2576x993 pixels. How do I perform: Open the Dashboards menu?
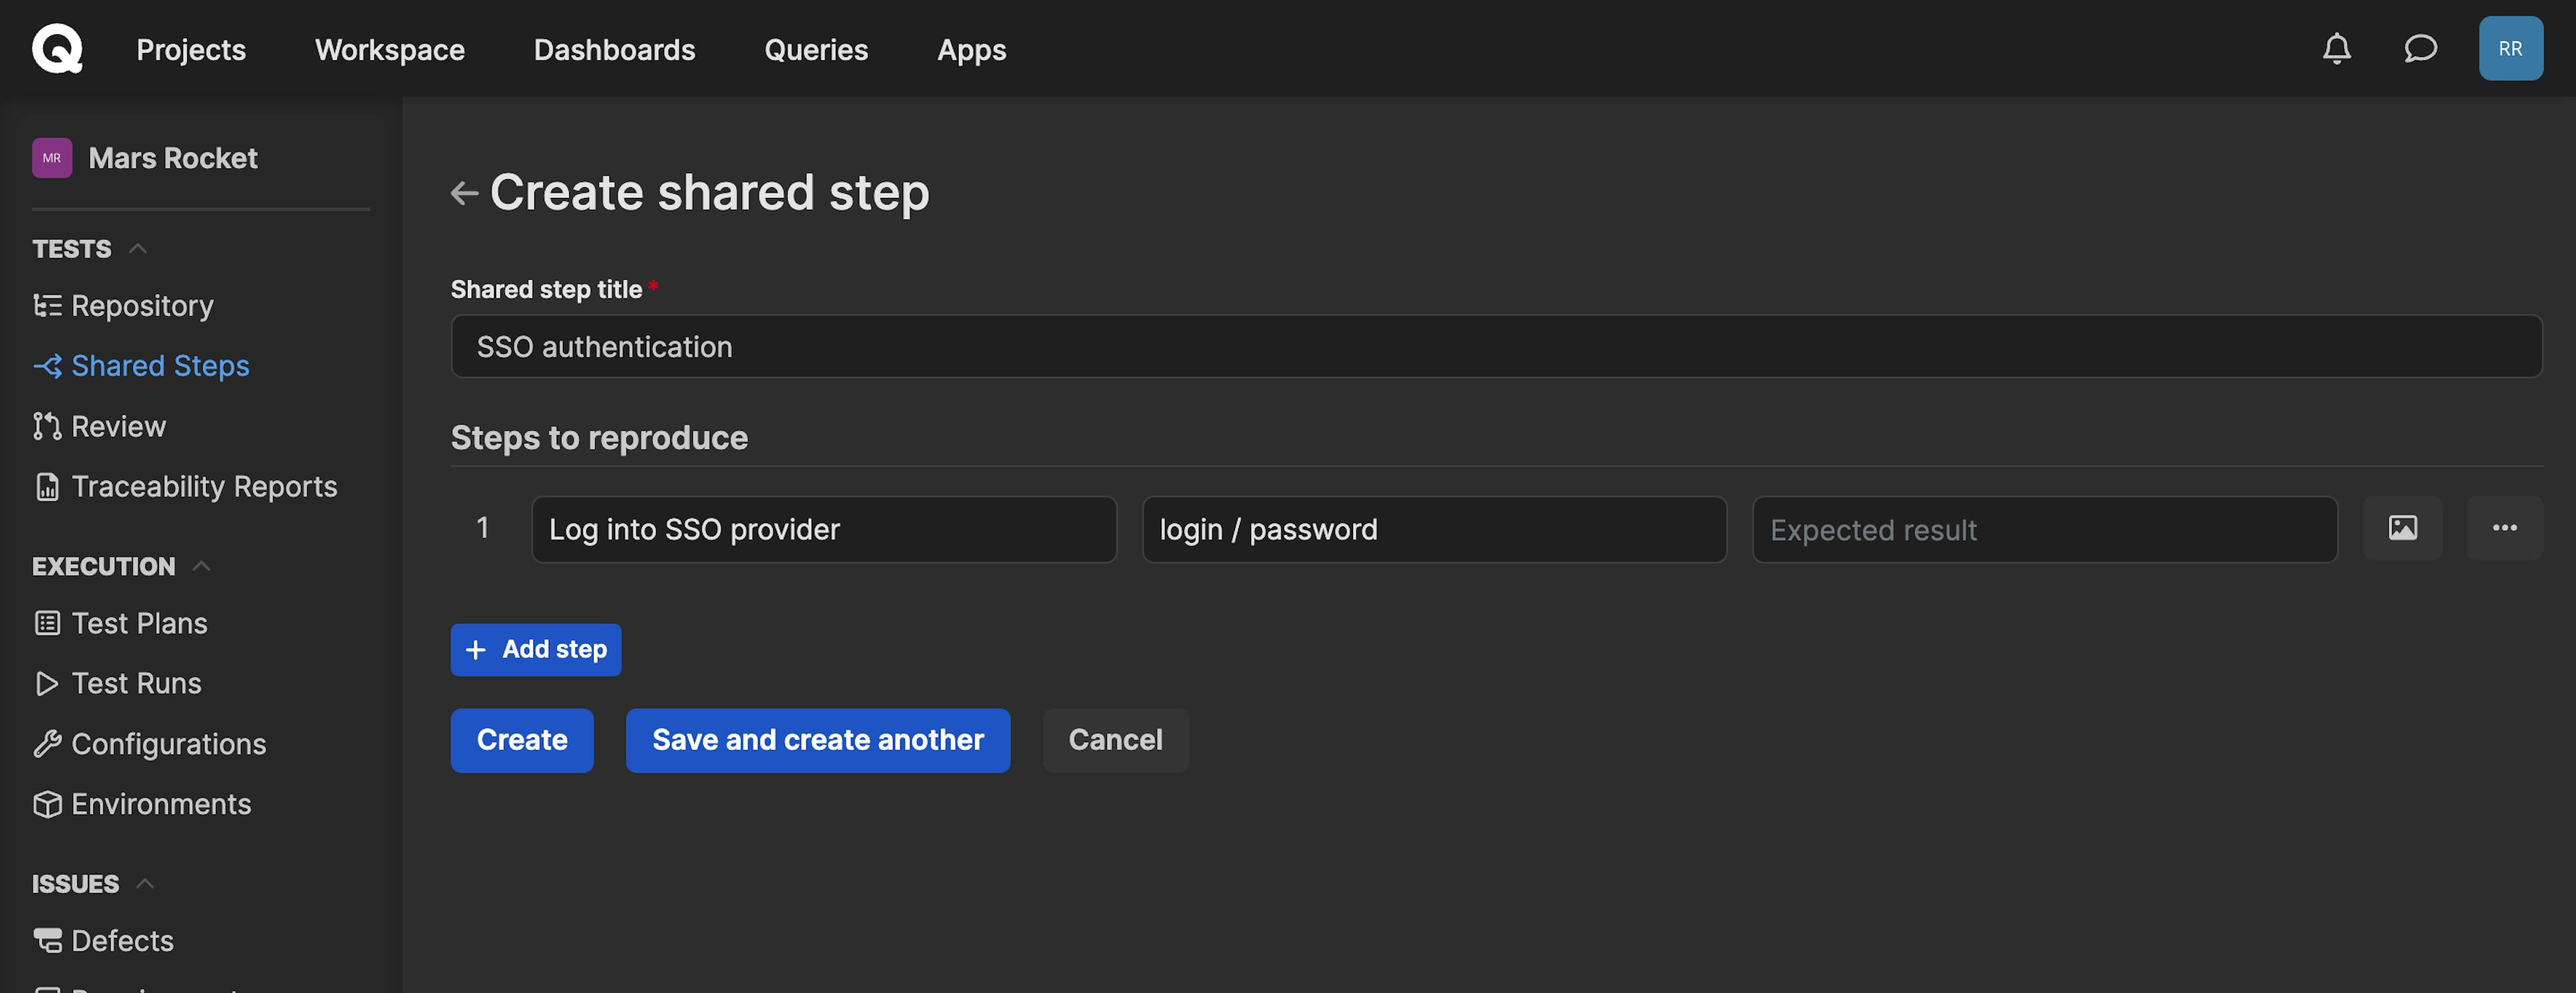(x=614, y=49)
